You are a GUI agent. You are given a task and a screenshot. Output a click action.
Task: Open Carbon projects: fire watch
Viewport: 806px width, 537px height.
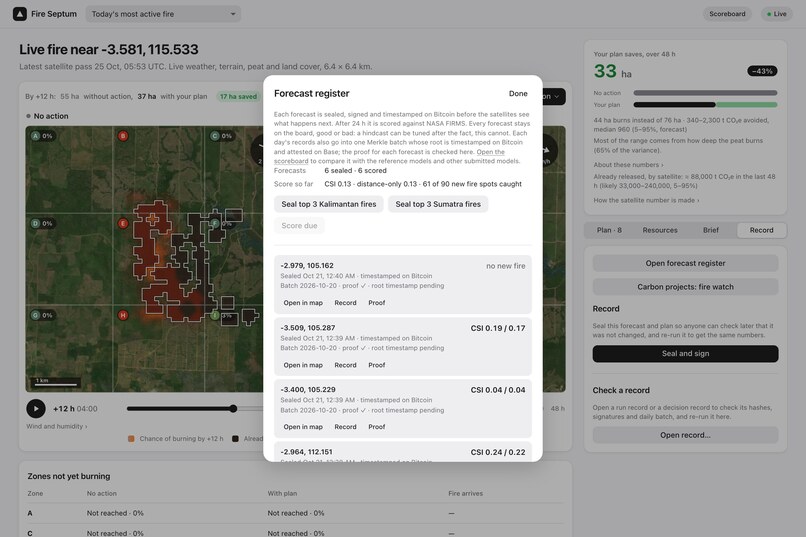pyautogui.click(x=685, y=287)
